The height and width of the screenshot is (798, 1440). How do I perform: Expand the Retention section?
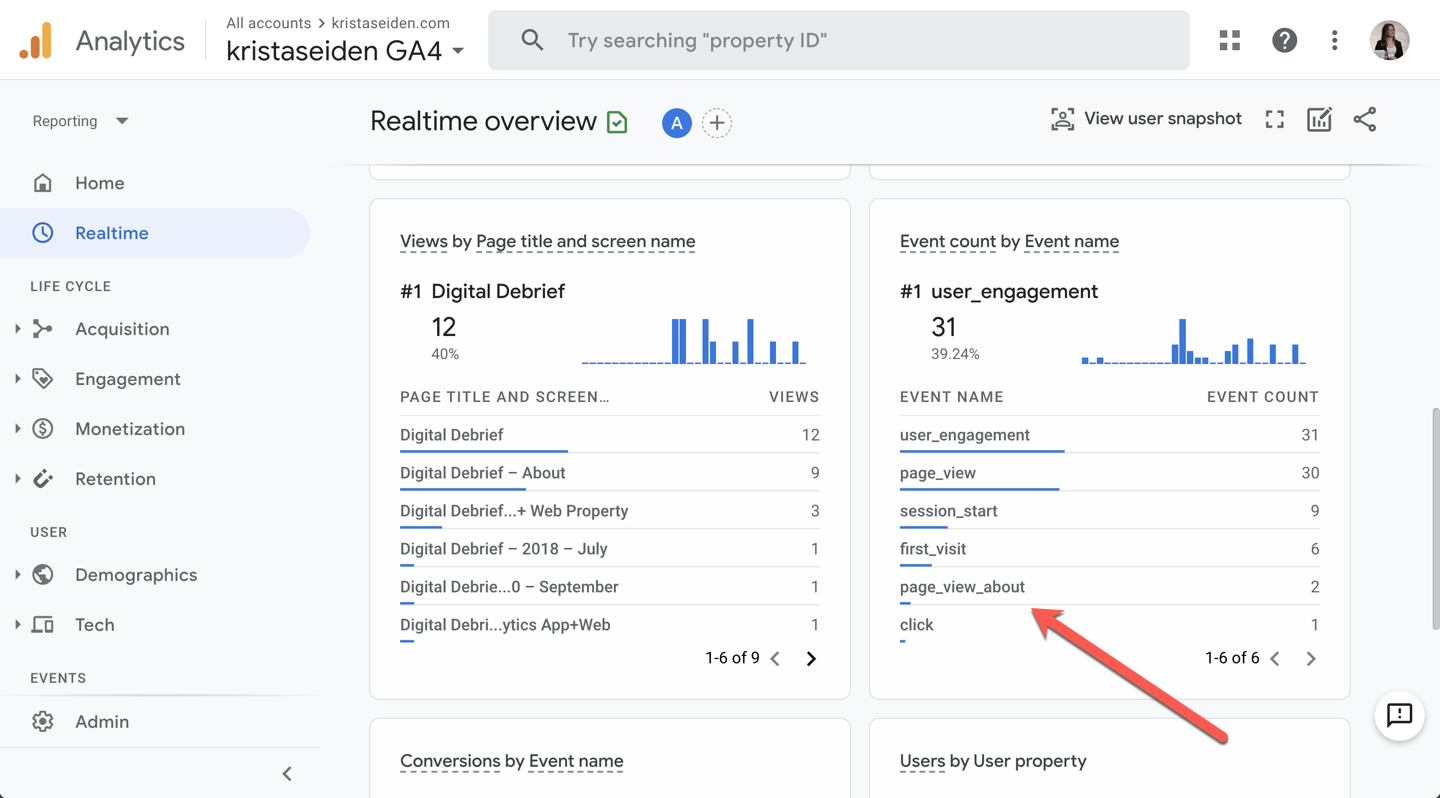pyautogui.click(x=17, y=478)
